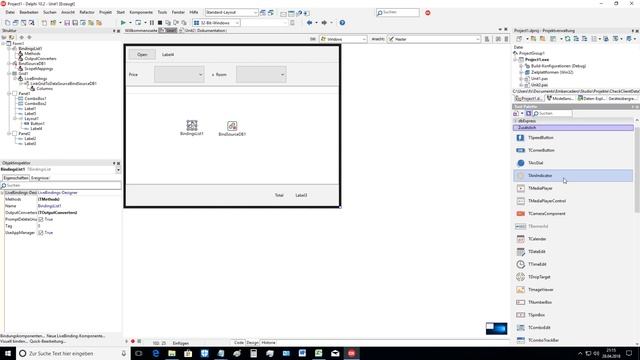Viewport: 640px width, 360px height.
Task: Expand the Panel1 node in Struktur tree
Action: click(x=9, y=93)
